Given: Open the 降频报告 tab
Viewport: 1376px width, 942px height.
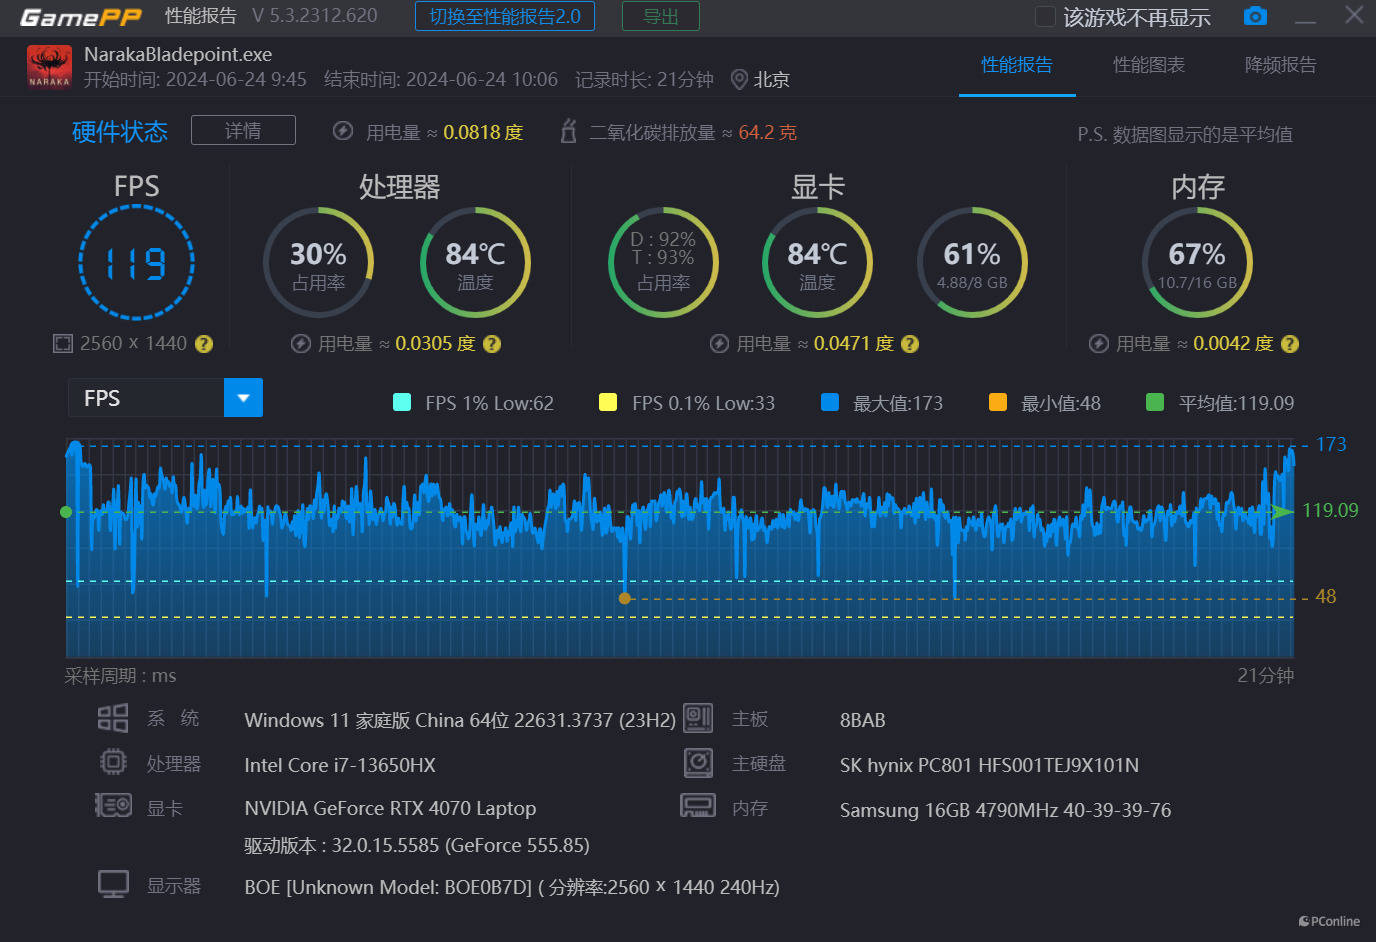Looking at the screenshot, I should click(1280, 65).
